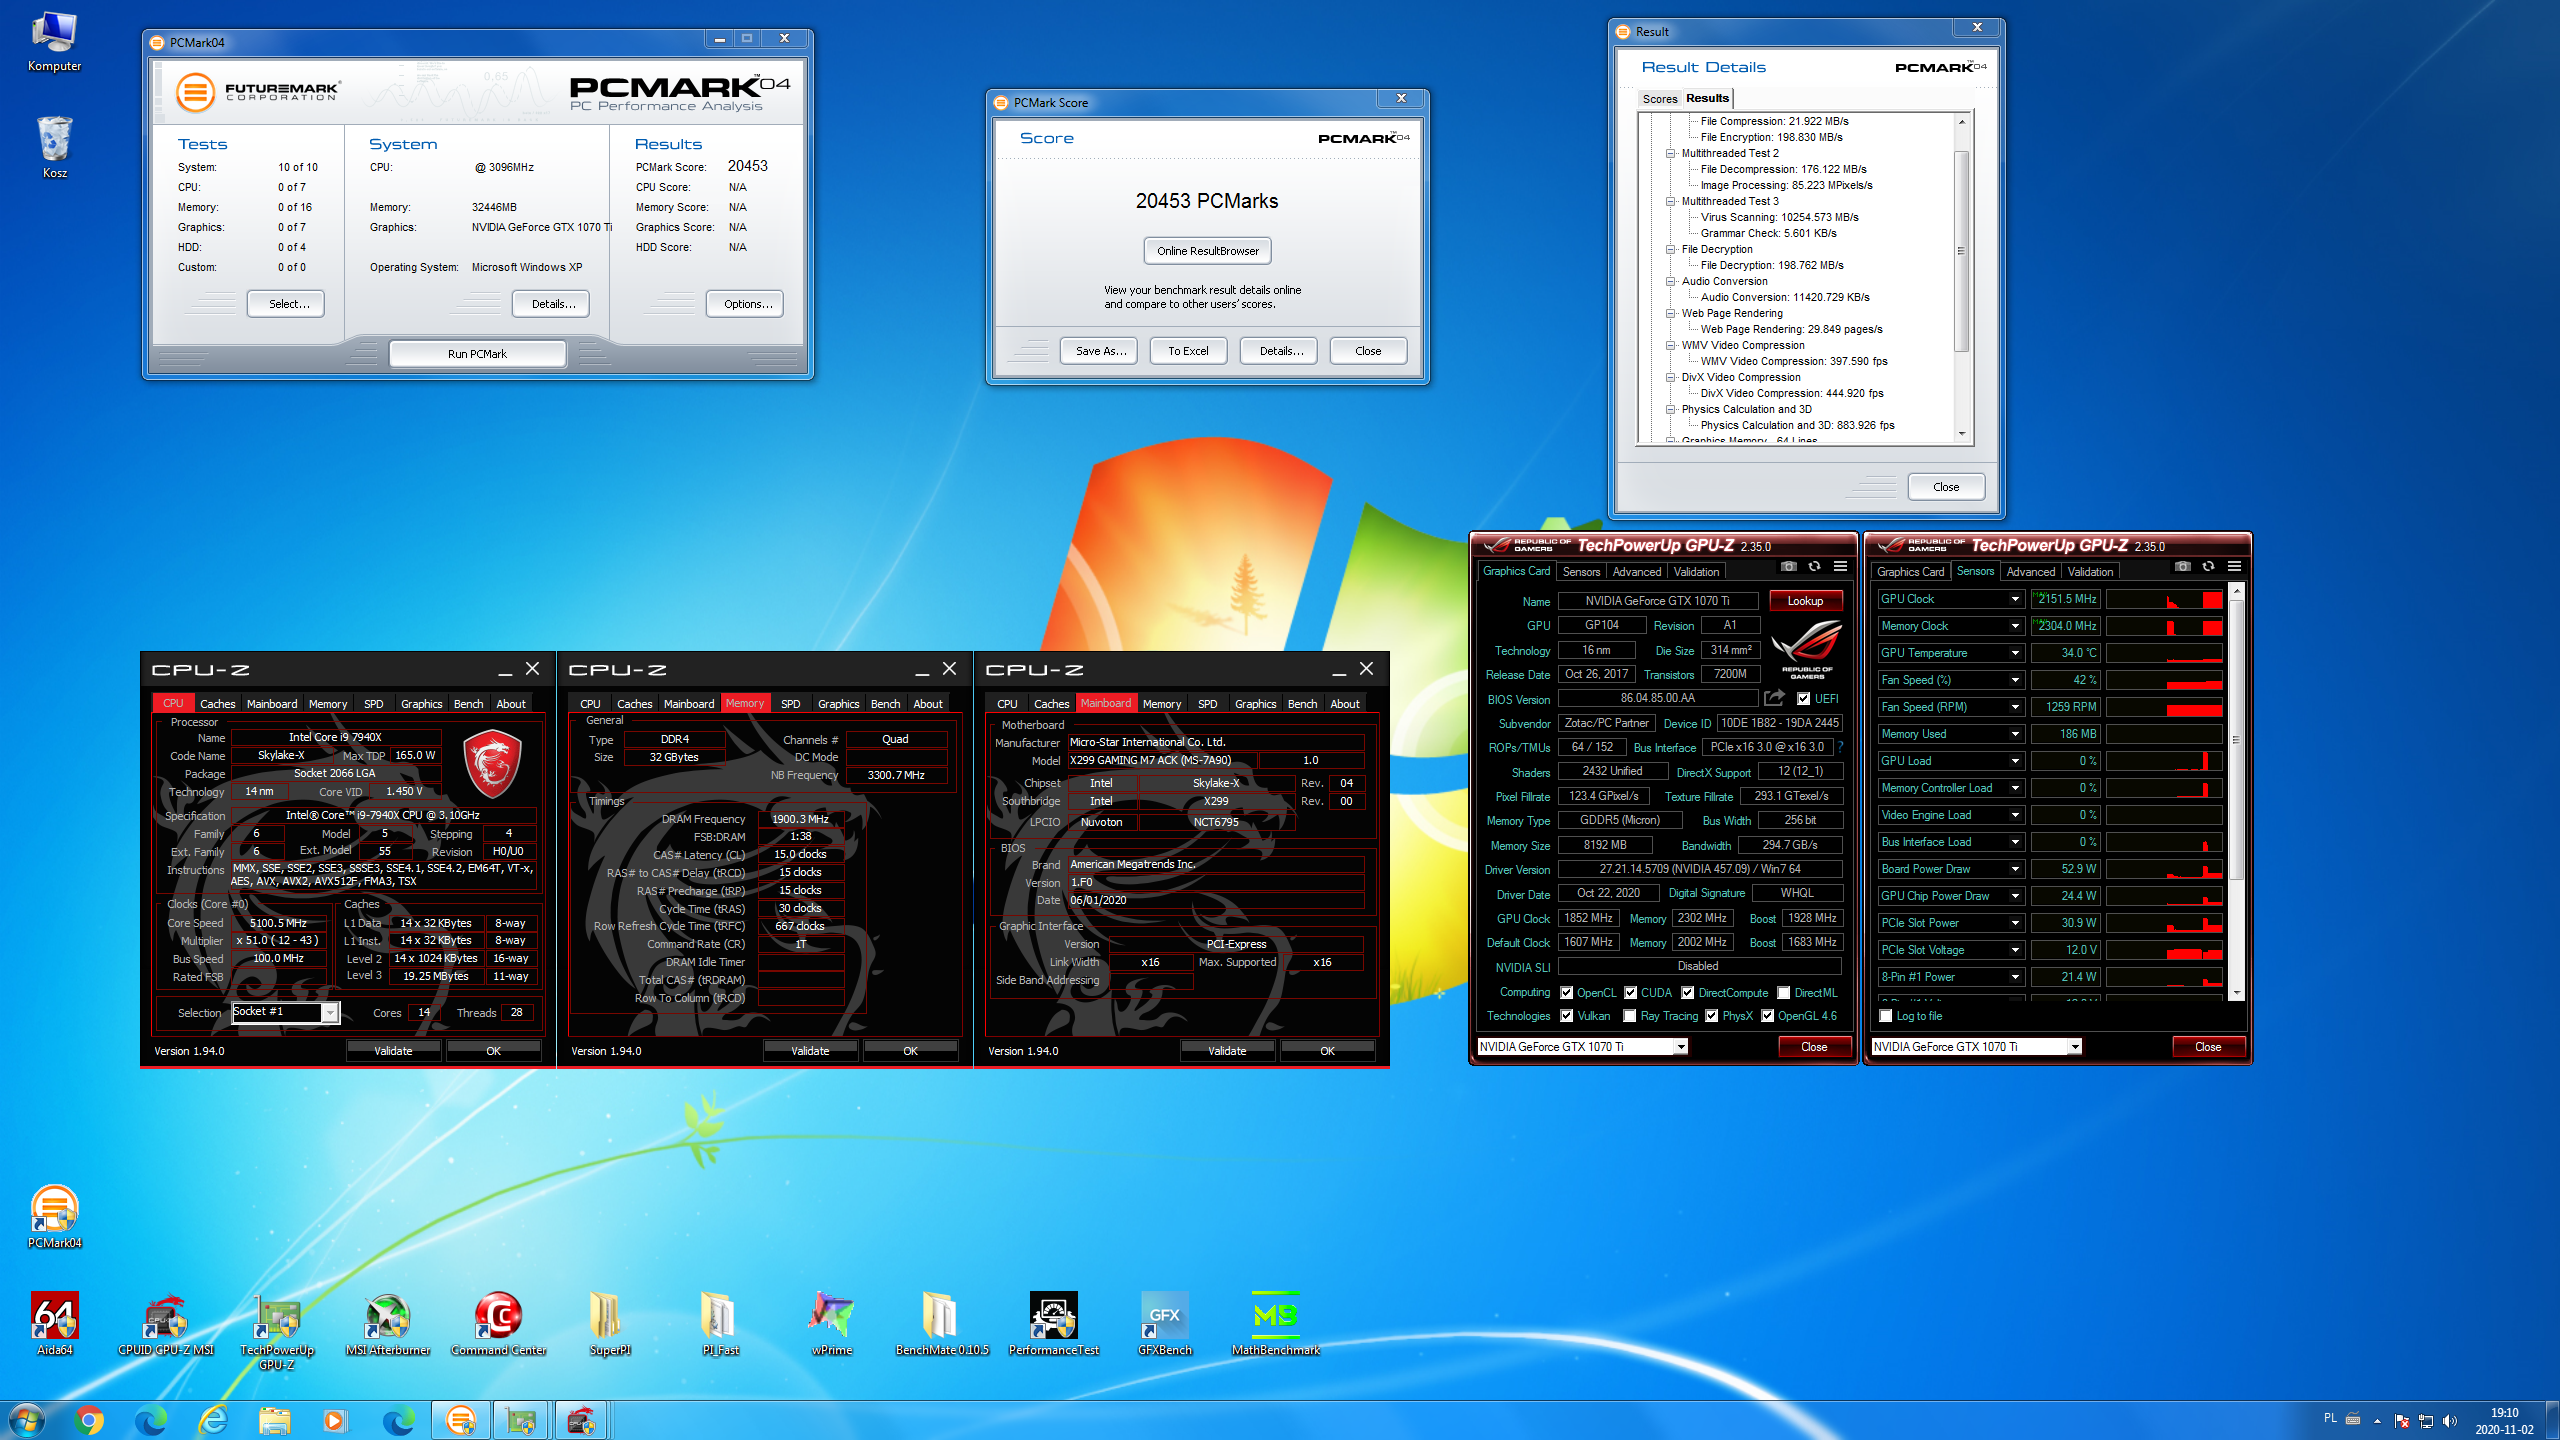The image size is (2560, 1440).
Task: Click the Run PCMark button
Action: [477, 354]
